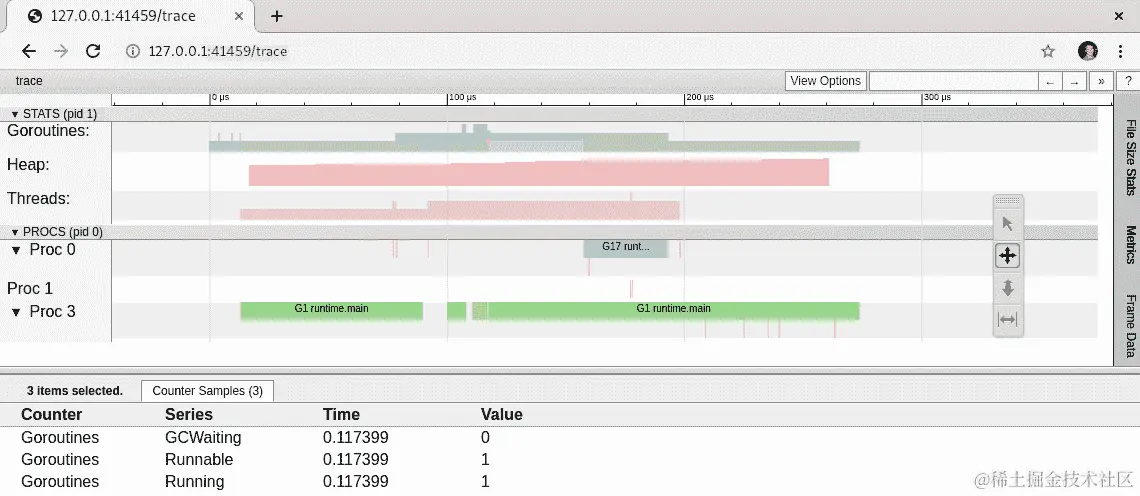Screen dimensions: 1140x496
Task: Click the Goroutines track label
Action: tap(49, 131)
